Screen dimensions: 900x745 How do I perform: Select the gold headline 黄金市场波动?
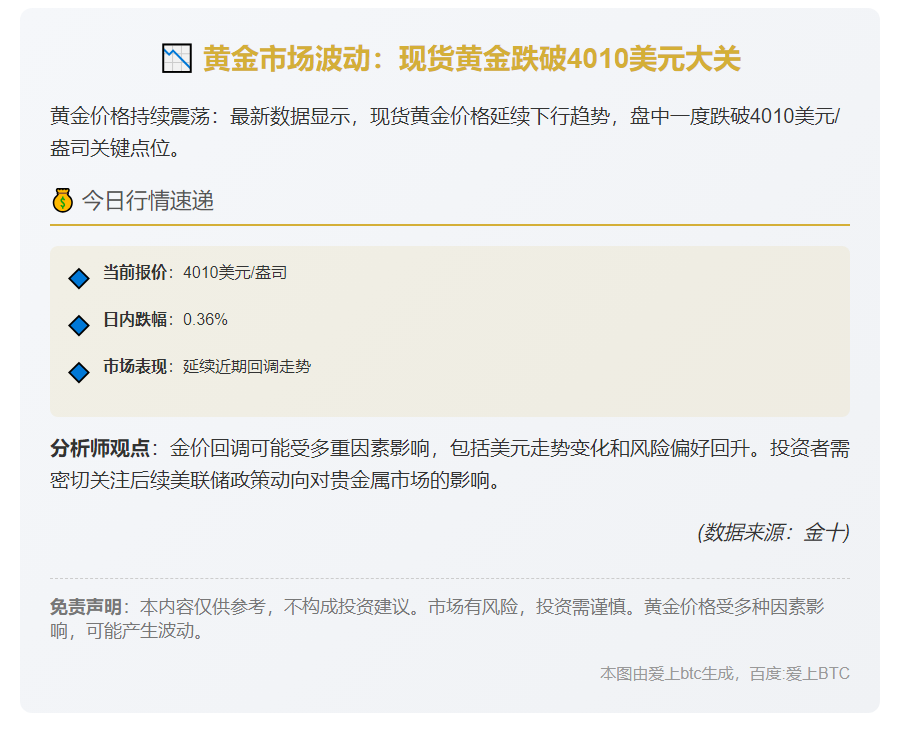[x=471, y=59]
